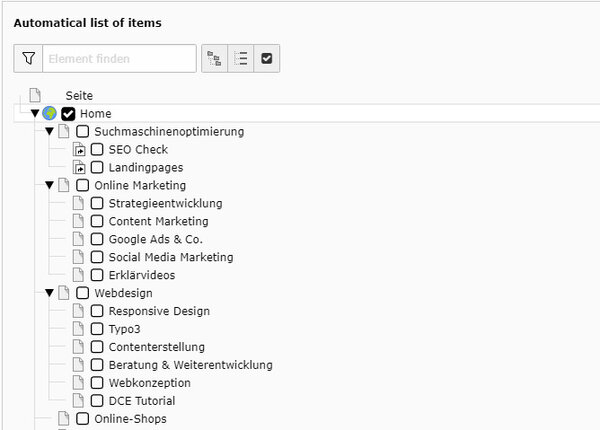
Task: Tick the Online-Shops checkbox
Action: (82, 419)
